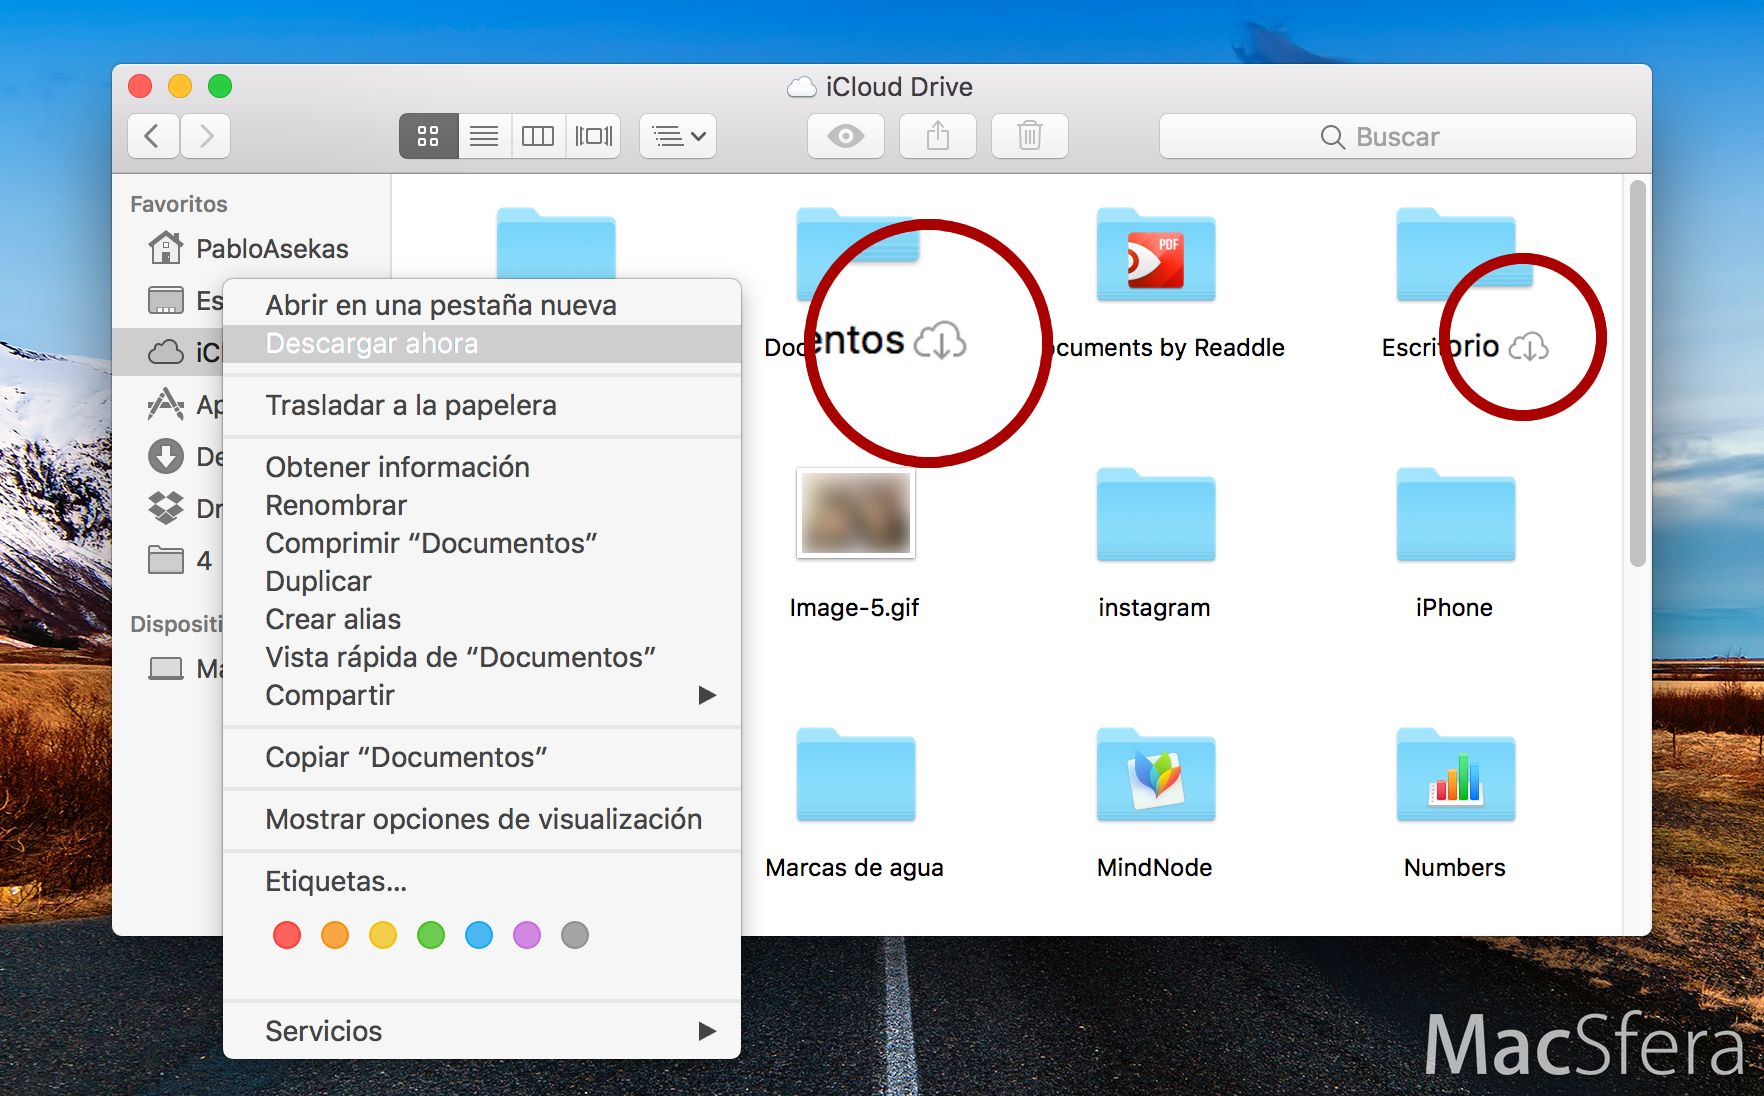The image size is (1764, 1096).
Task: Select the Documents by Readdle folder
Action: 1156,254
